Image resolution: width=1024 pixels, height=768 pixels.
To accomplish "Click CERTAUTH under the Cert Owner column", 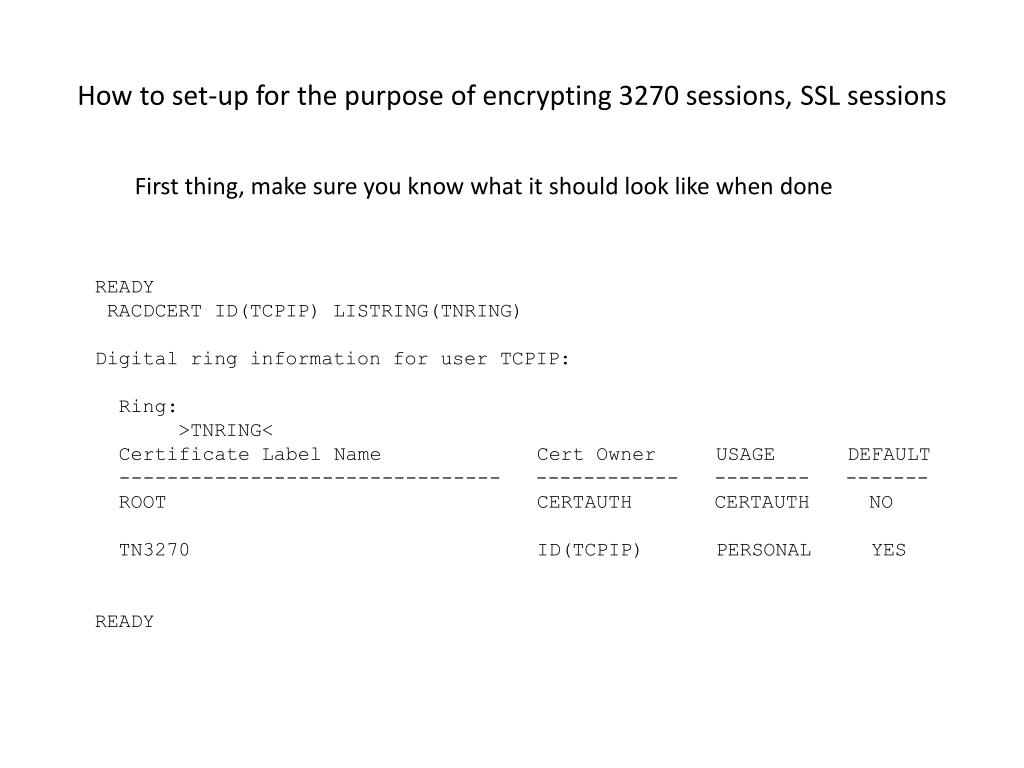I will tap(584, 502).
